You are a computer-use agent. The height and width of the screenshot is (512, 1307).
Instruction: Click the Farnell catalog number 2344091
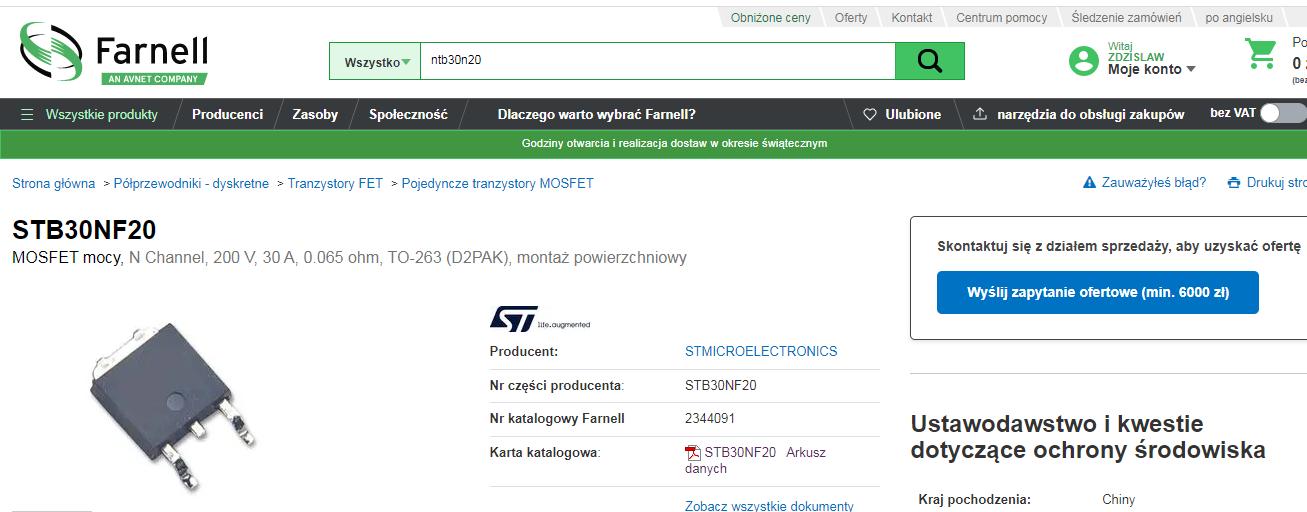710,418
